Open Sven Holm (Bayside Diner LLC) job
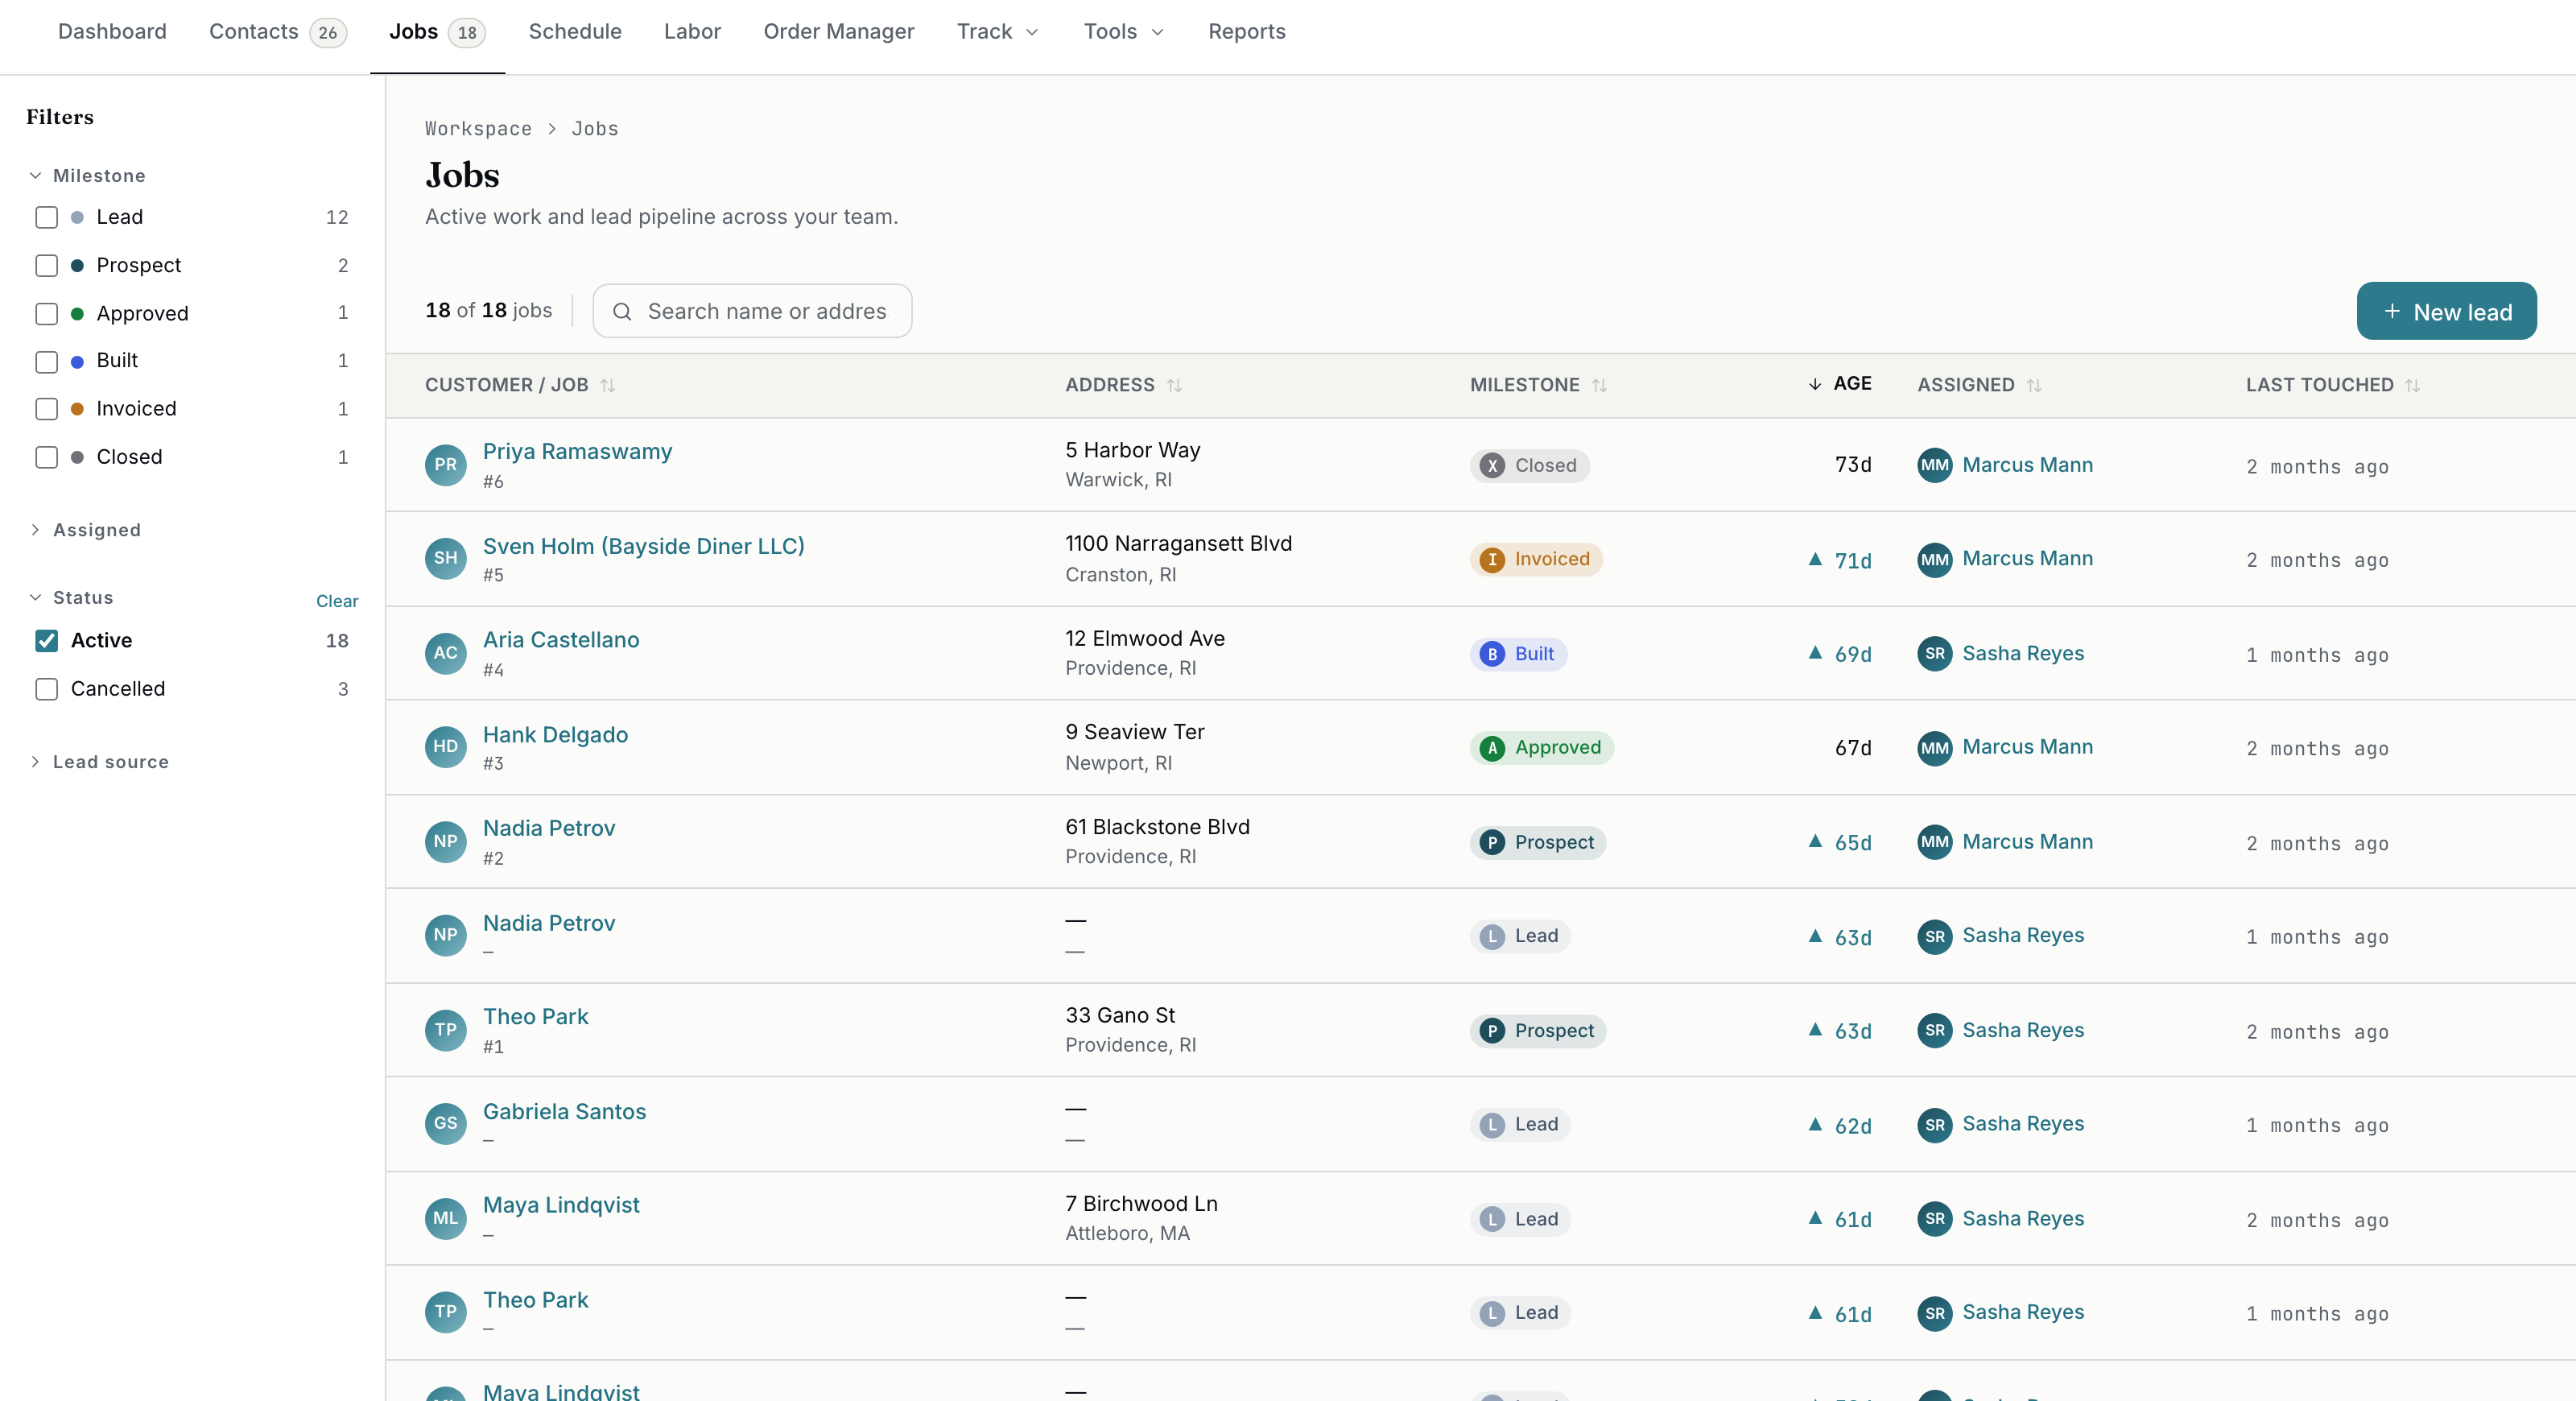 pos(643,546)
